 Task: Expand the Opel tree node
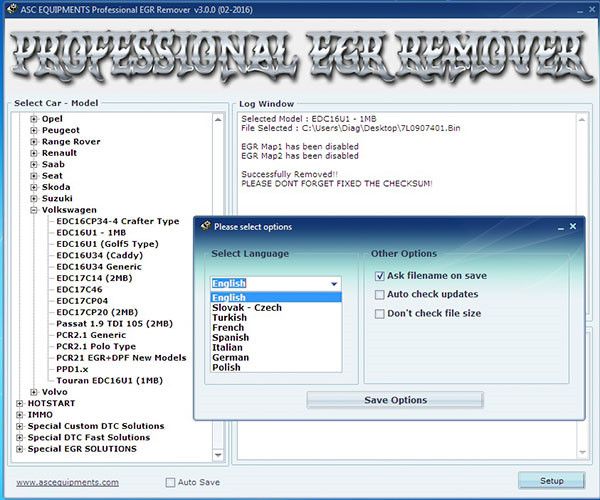(x=34, y=118)
